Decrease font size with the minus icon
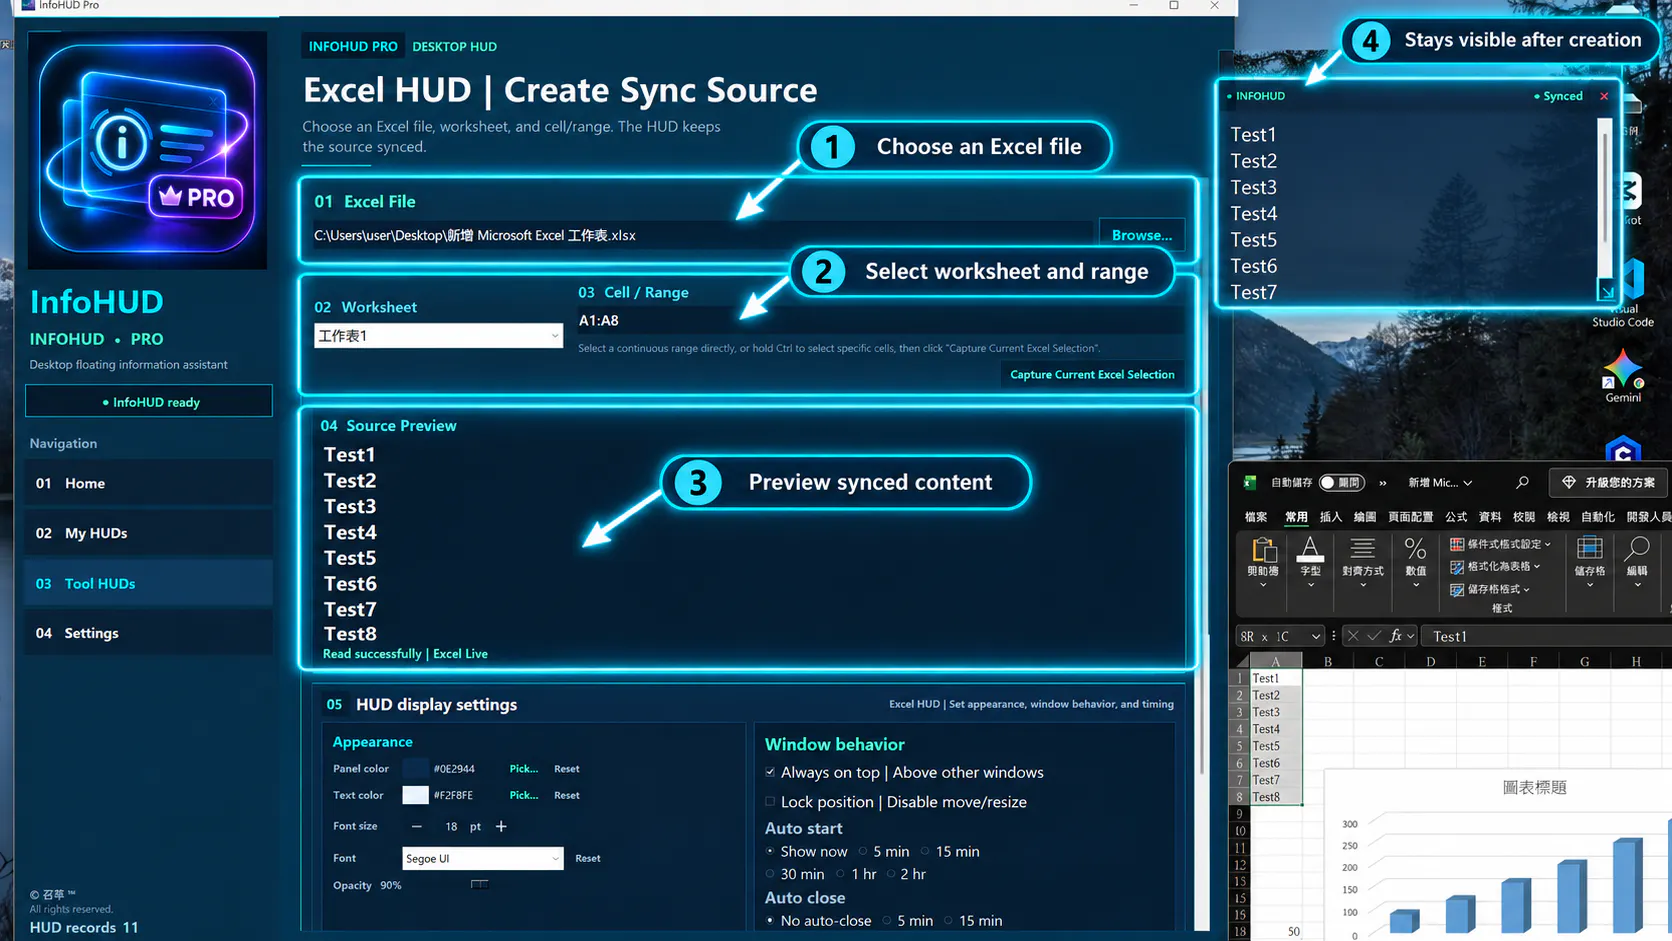This screenshot has height=941, width=1672. coord(417,827)
